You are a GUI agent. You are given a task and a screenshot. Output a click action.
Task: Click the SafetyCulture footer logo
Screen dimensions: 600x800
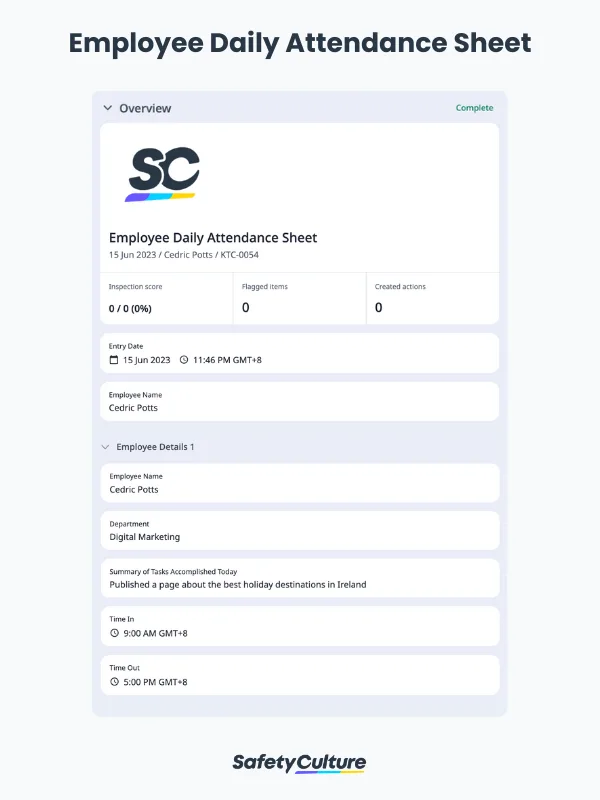[x=299, y=762]
